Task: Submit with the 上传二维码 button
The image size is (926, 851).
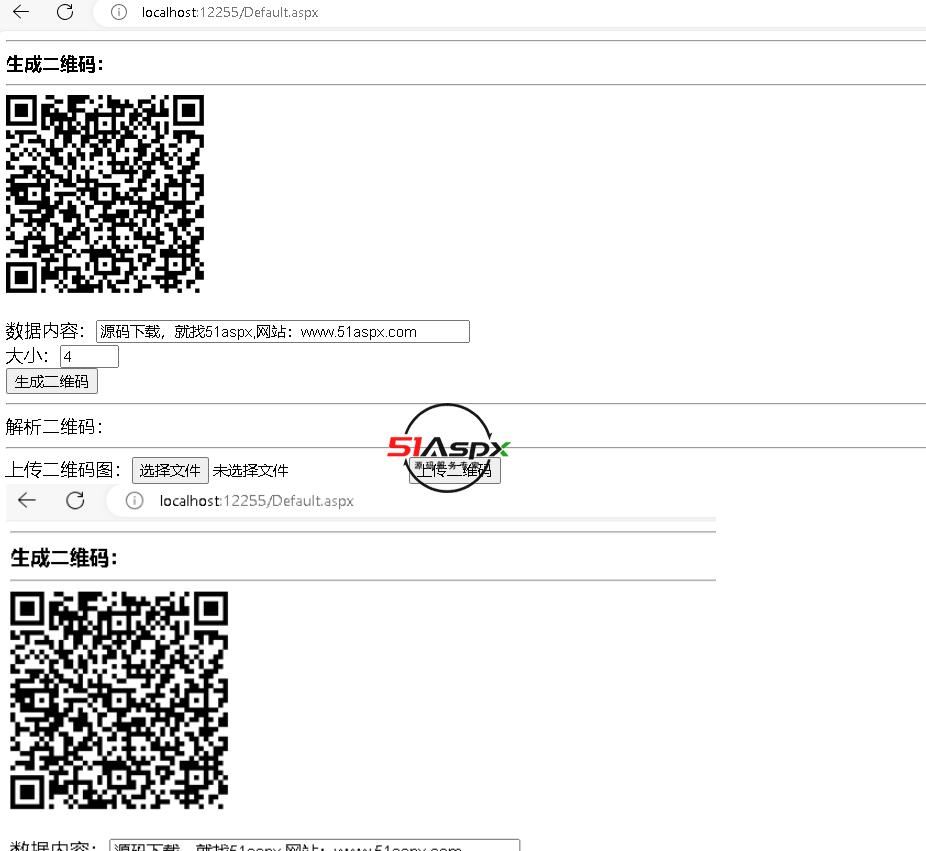Action: coord(455,471)
